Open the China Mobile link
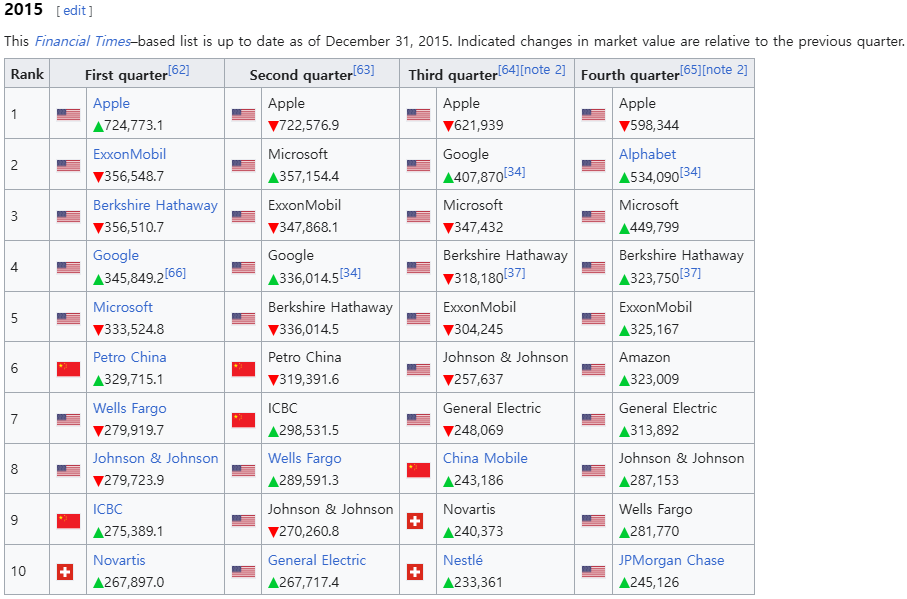The image size is (907, 599). pyautogui.click(x=485, y=458)
